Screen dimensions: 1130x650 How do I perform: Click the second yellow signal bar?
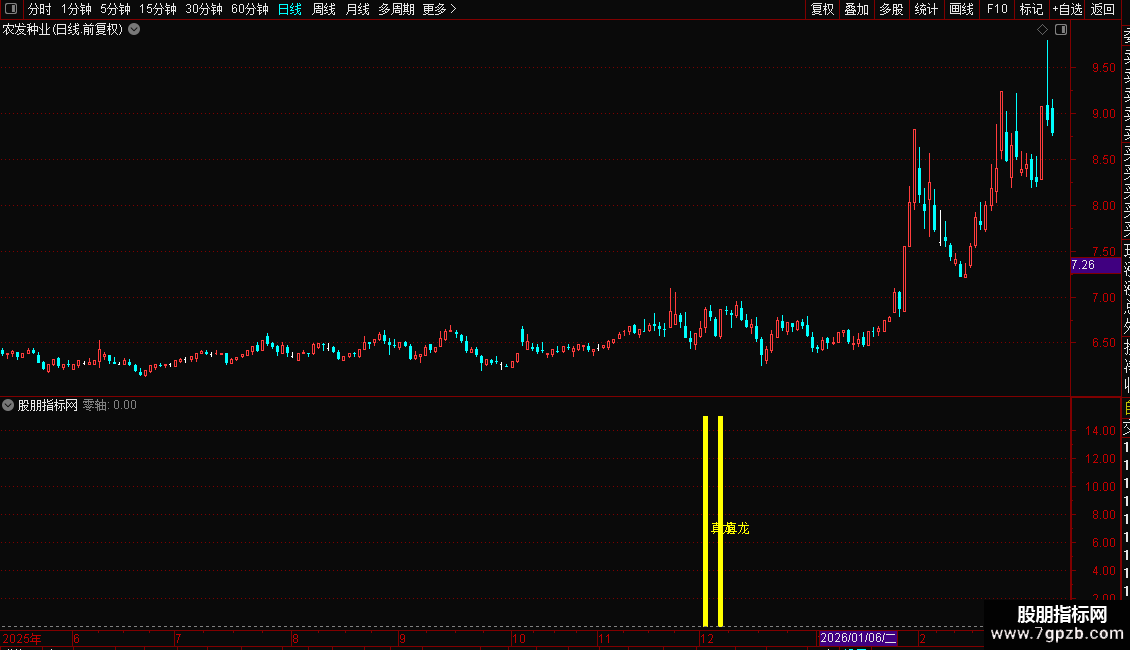721,521
